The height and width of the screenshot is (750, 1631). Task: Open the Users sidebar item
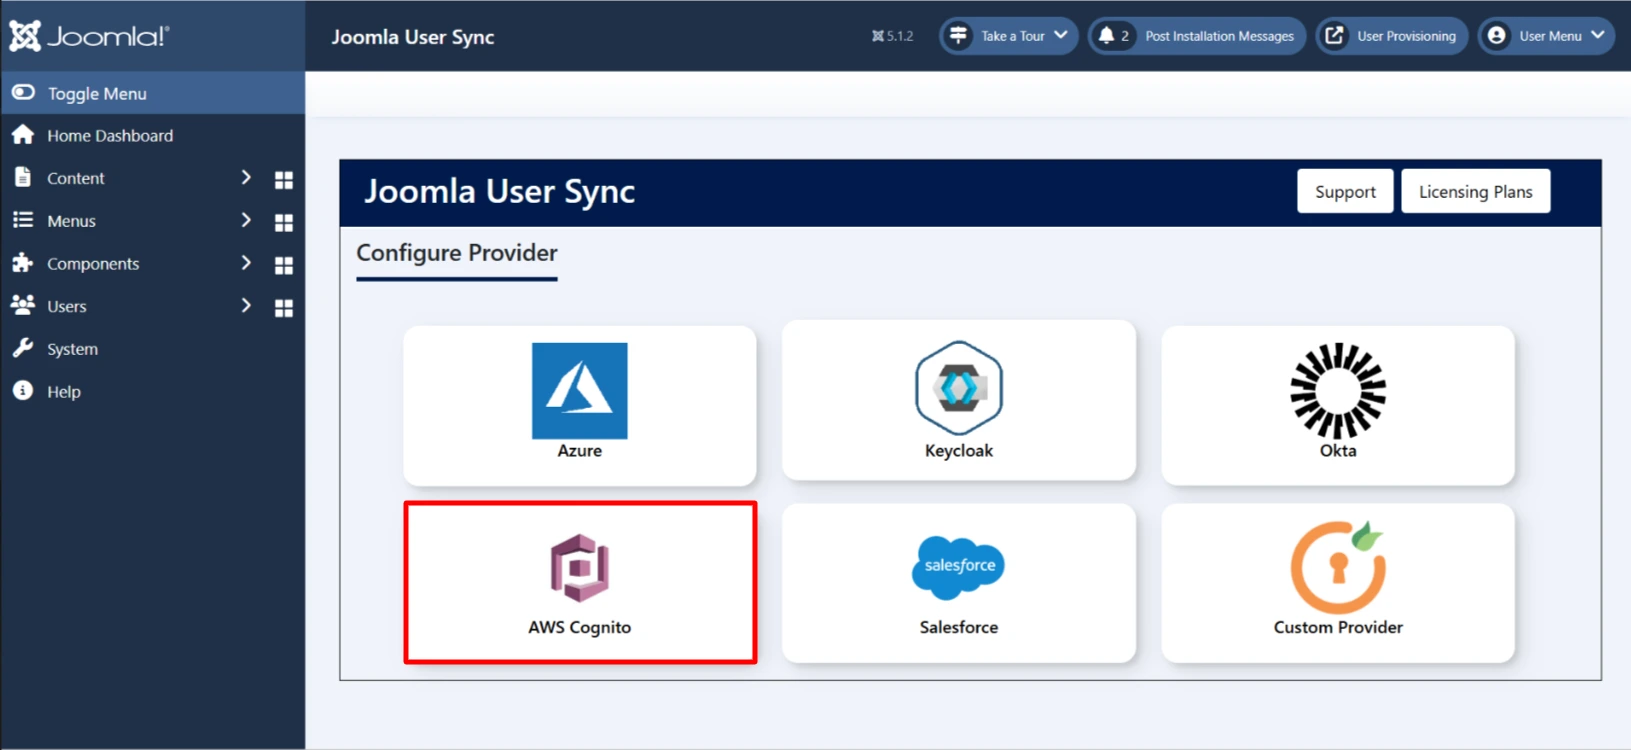pos(67,307)
